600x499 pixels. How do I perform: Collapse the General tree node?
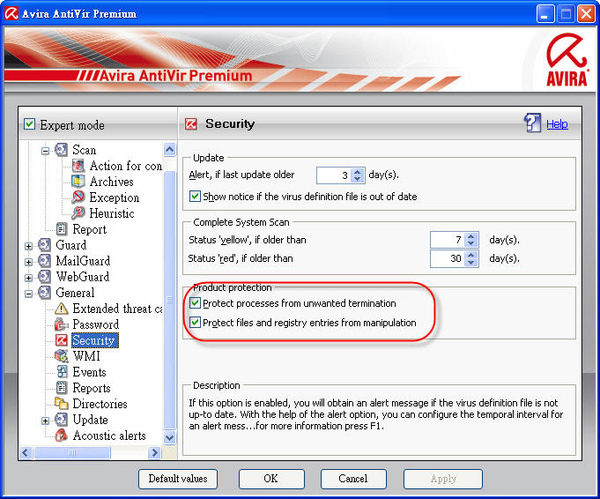28,294
